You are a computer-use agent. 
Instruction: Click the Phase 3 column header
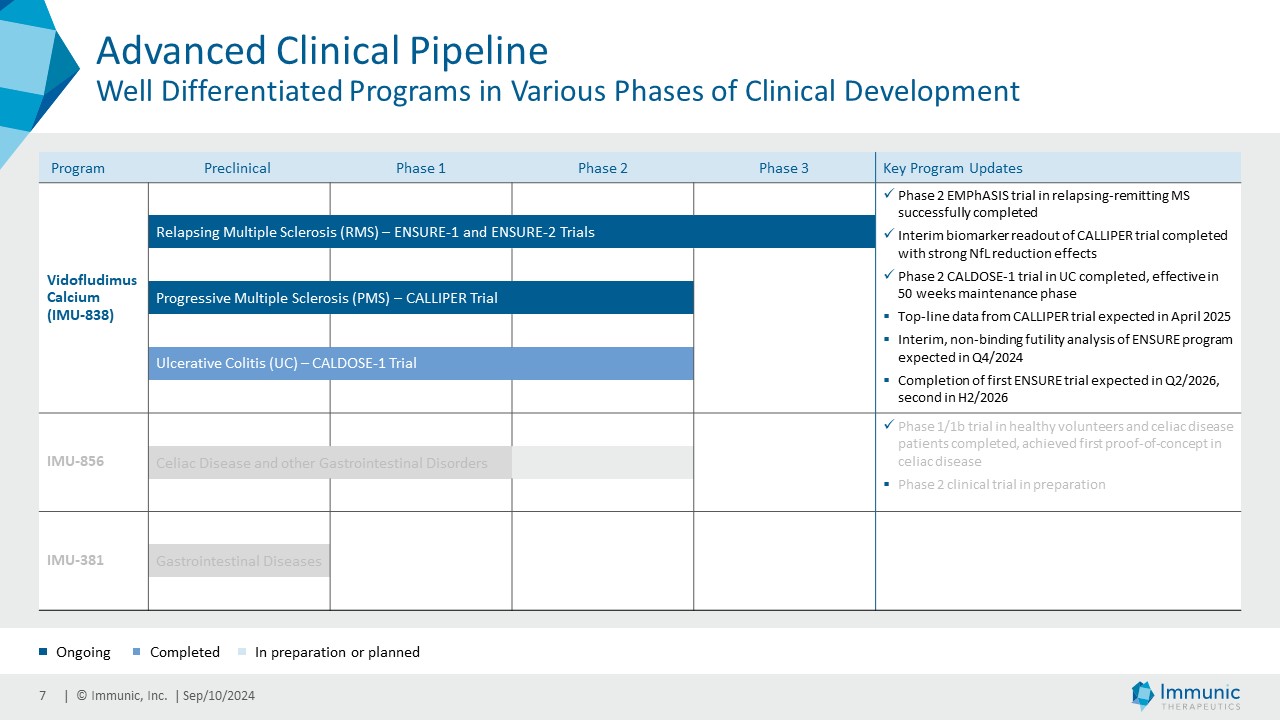[x=783, y=168]
